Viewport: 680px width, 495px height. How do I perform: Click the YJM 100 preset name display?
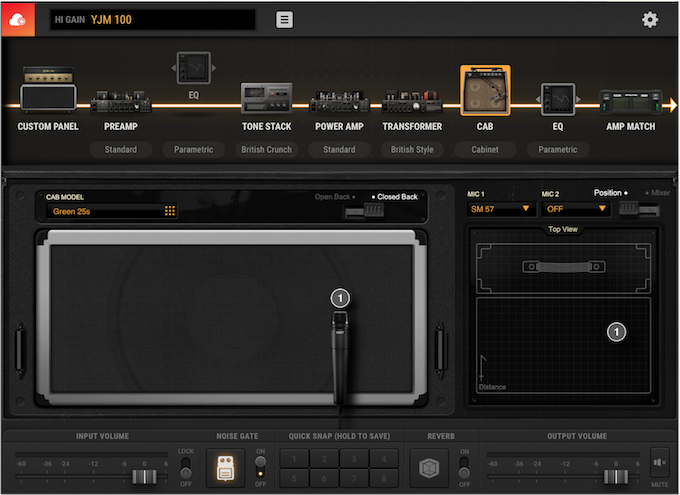coord(153,20)
